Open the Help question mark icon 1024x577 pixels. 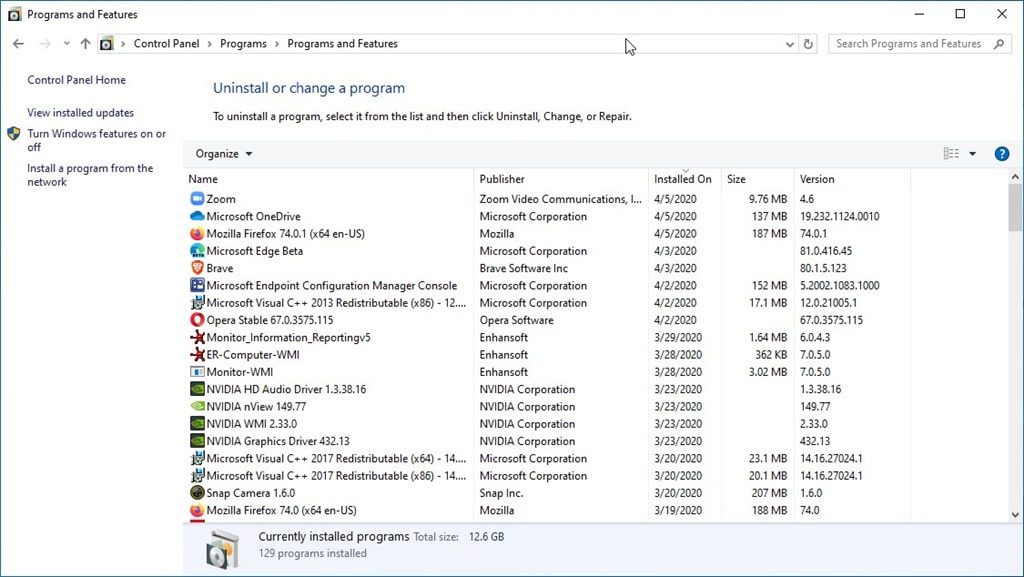(1001, 153)
